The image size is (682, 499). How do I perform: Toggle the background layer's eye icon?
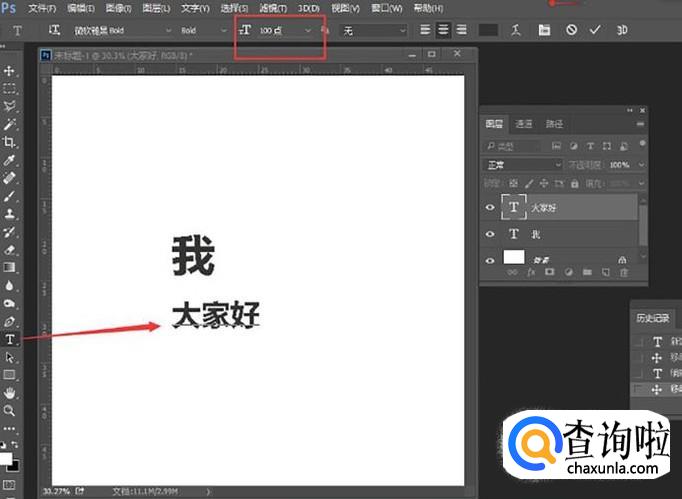tap(490, 259)
